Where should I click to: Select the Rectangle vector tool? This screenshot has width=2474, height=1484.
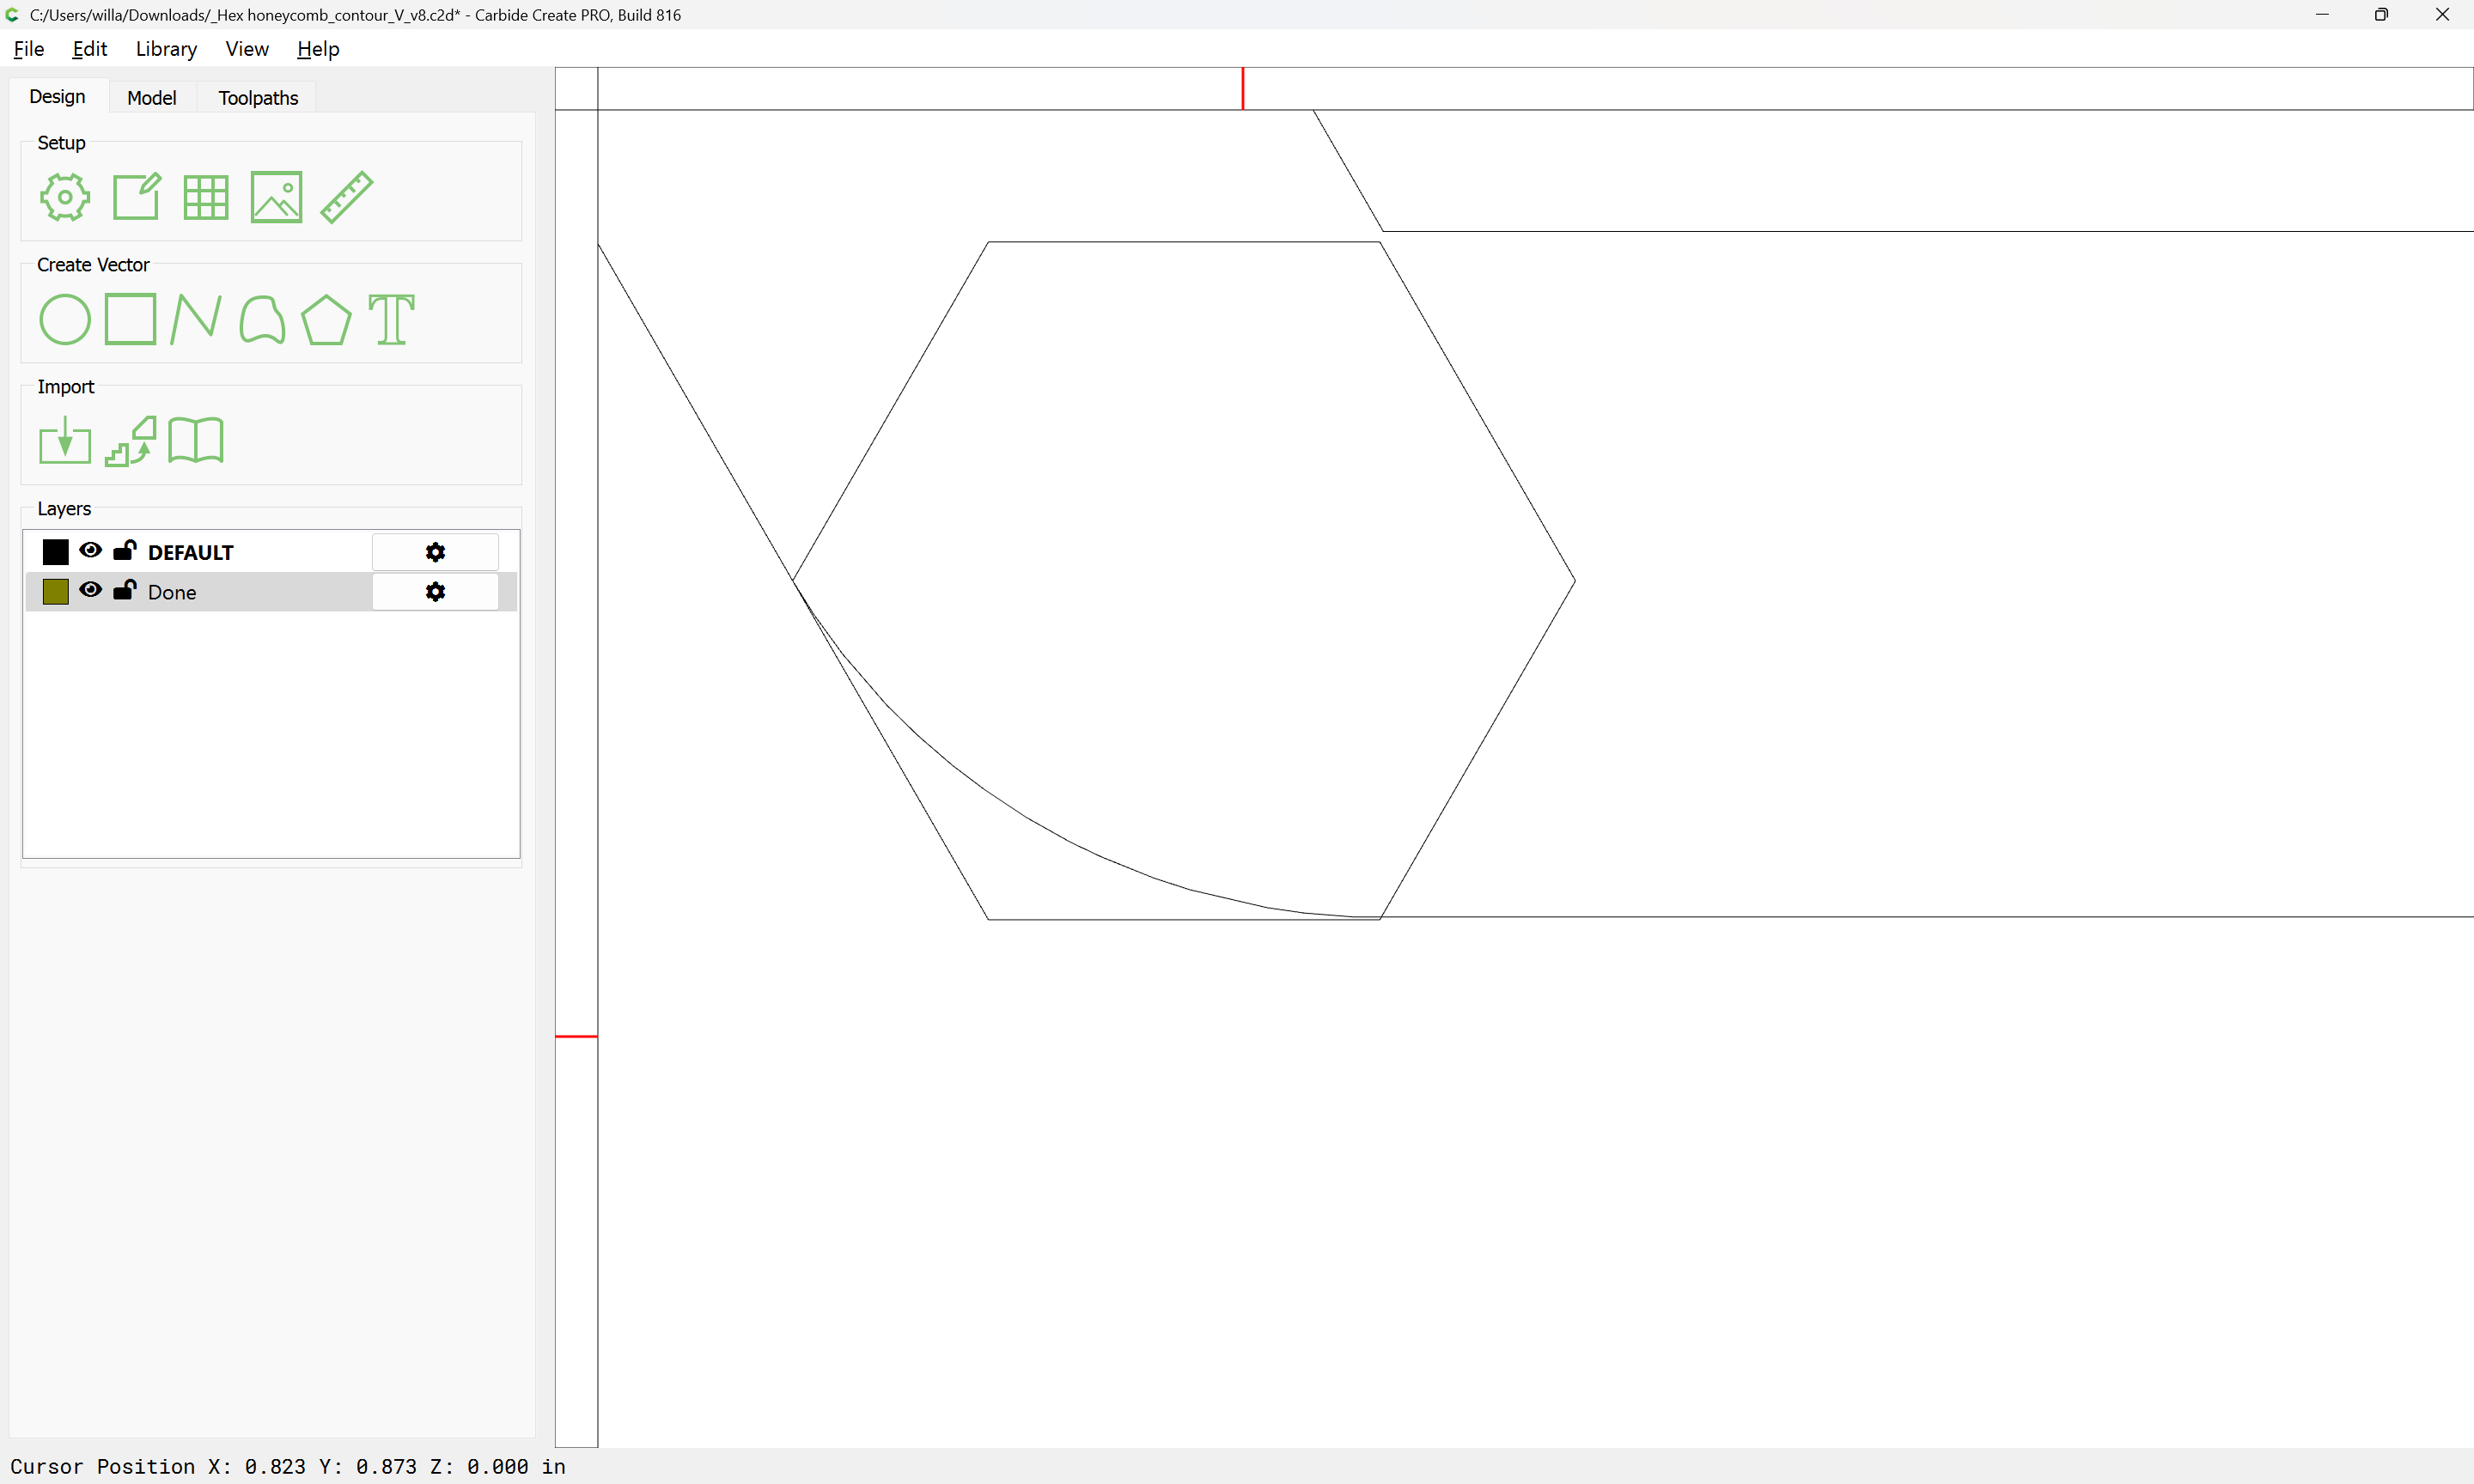pos(130,319)
